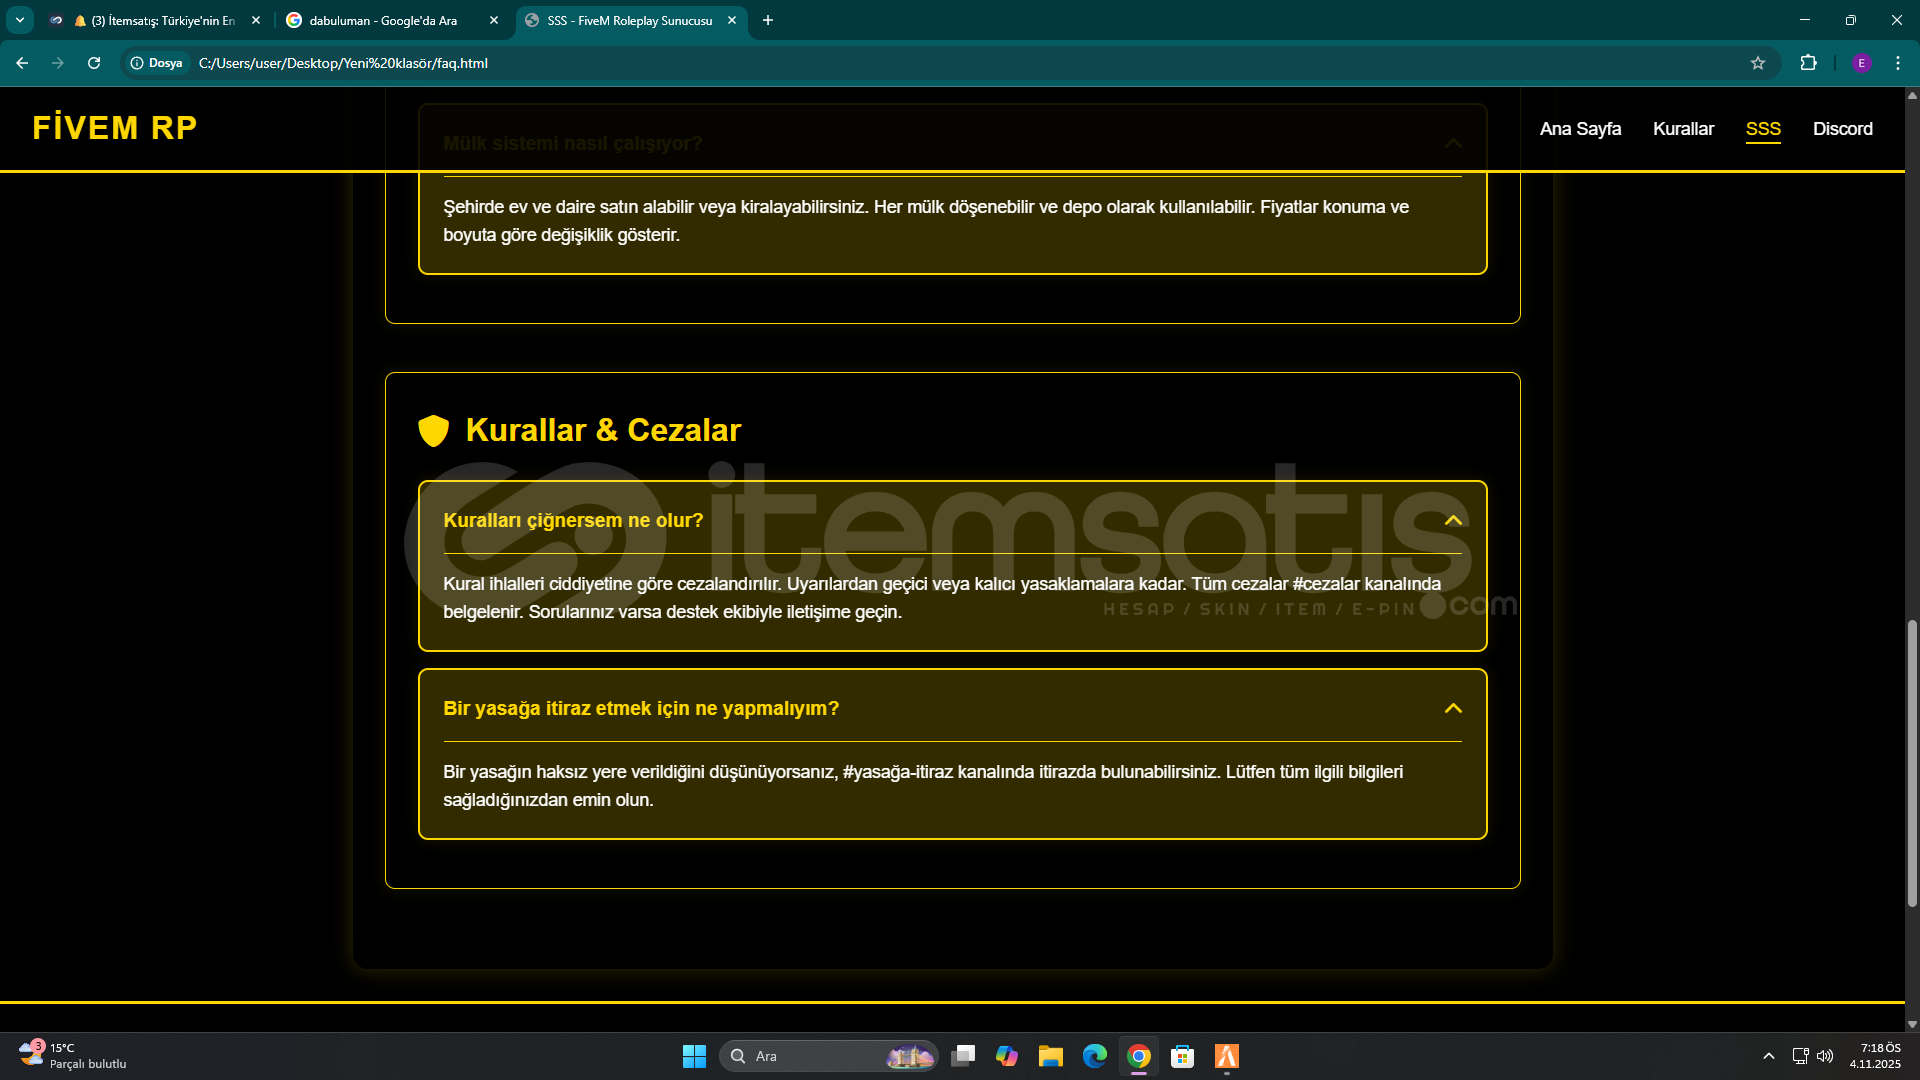Bookmark this page with star icon
Viewport: 1920px width, 1080px height.
(x=1757, y=63)
